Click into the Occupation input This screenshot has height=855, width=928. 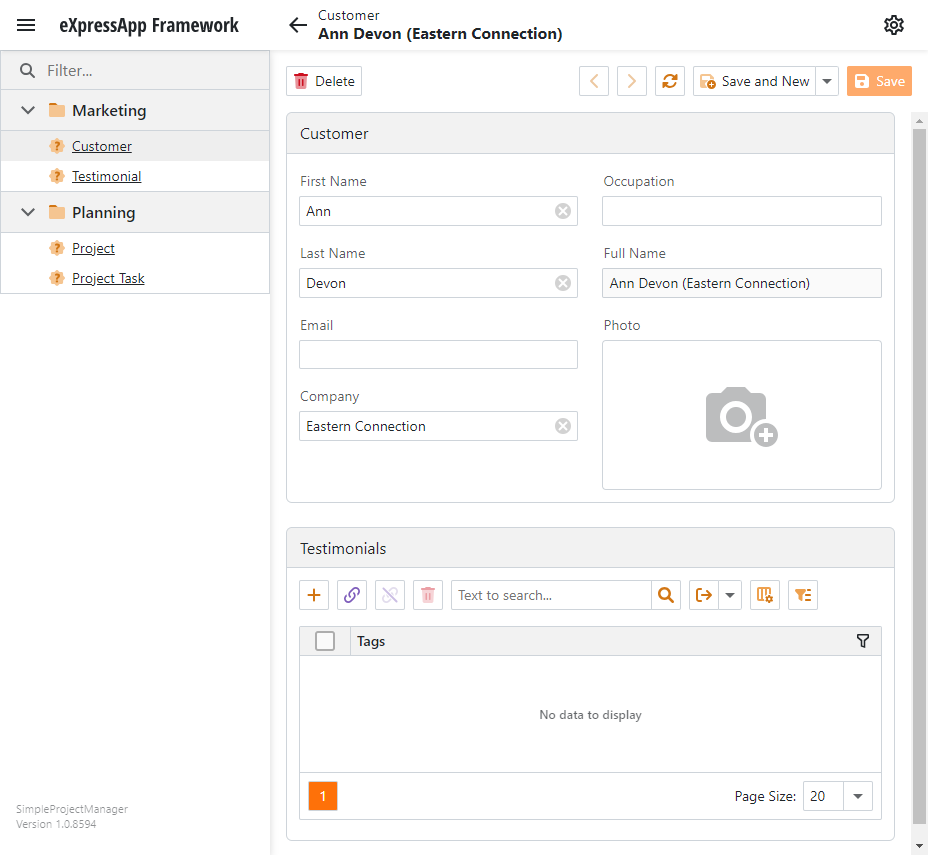742,211
